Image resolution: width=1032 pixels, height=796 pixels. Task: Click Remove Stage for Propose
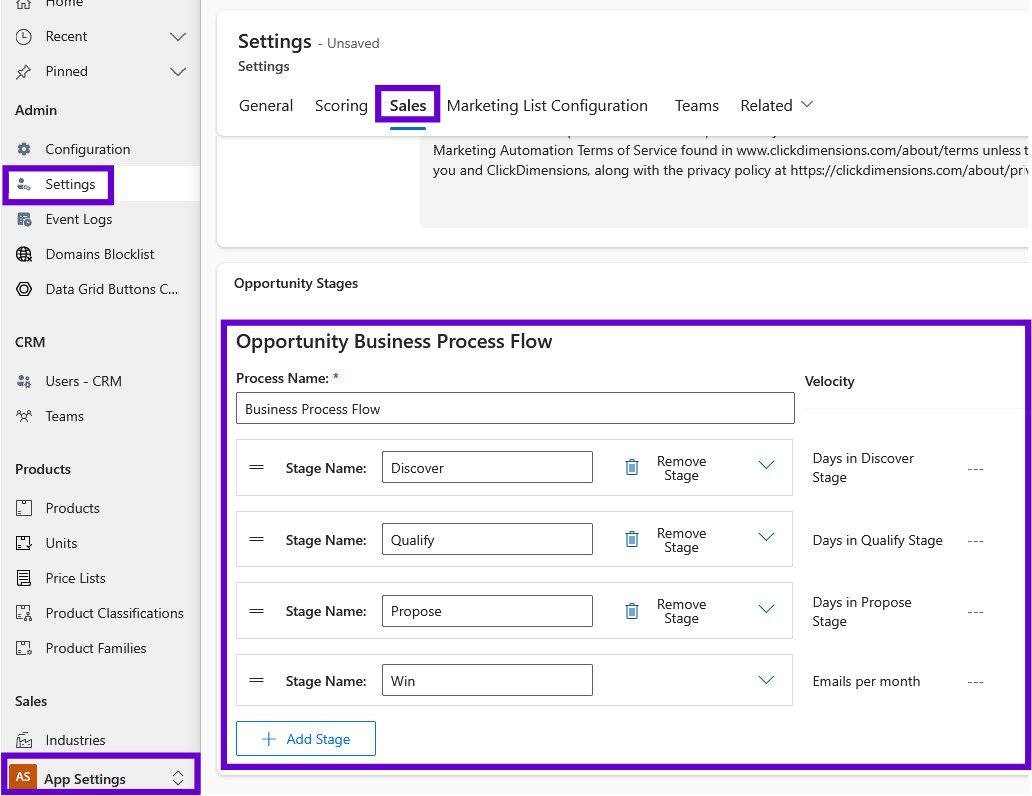tap(681, 611)
